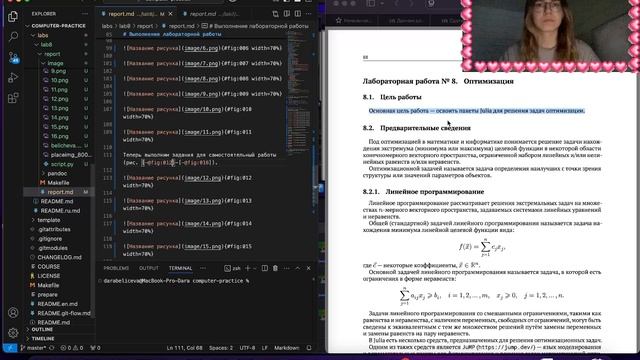Image resolution: width=640 pixels, height=360 pixels.
Task: Open terminal panel more actions ellipsis
Action: [287, 268]
